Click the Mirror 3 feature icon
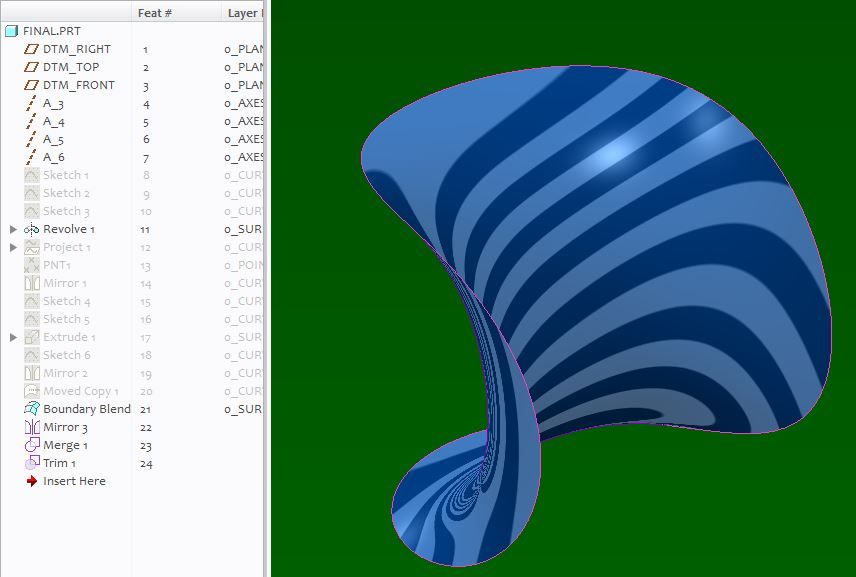This screenshot has height=577, width=856. coord(32,427)
